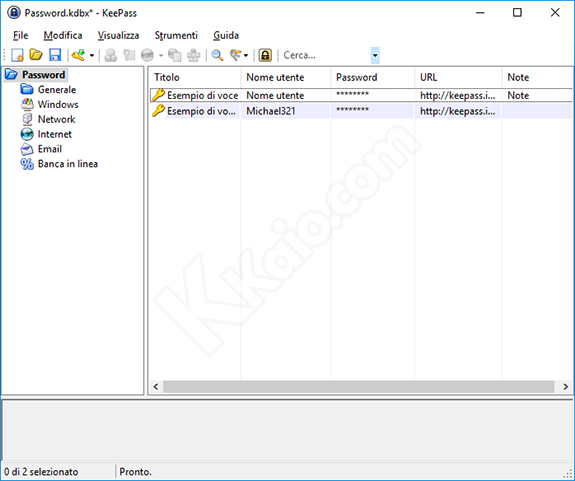Image resolution: width=575 pixels, height=481 pixels.
Task: Click the Windows group icon
Action: coord(27,104)
